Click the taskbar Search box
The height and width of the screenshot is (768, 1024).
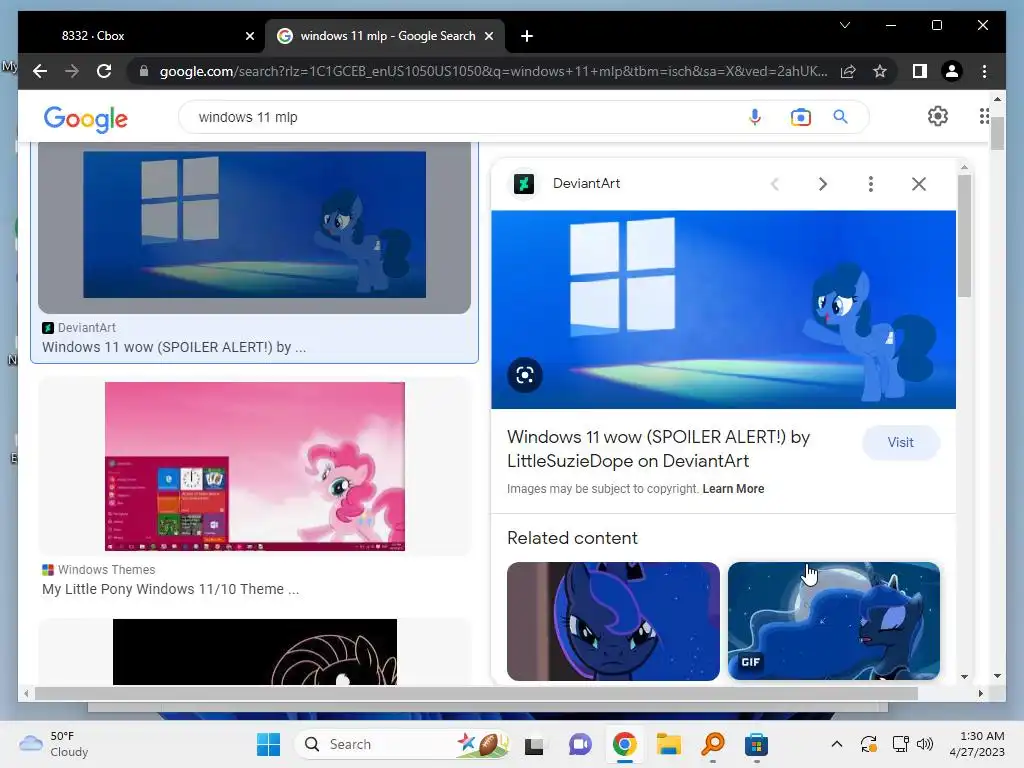click(x=402, y=744)
